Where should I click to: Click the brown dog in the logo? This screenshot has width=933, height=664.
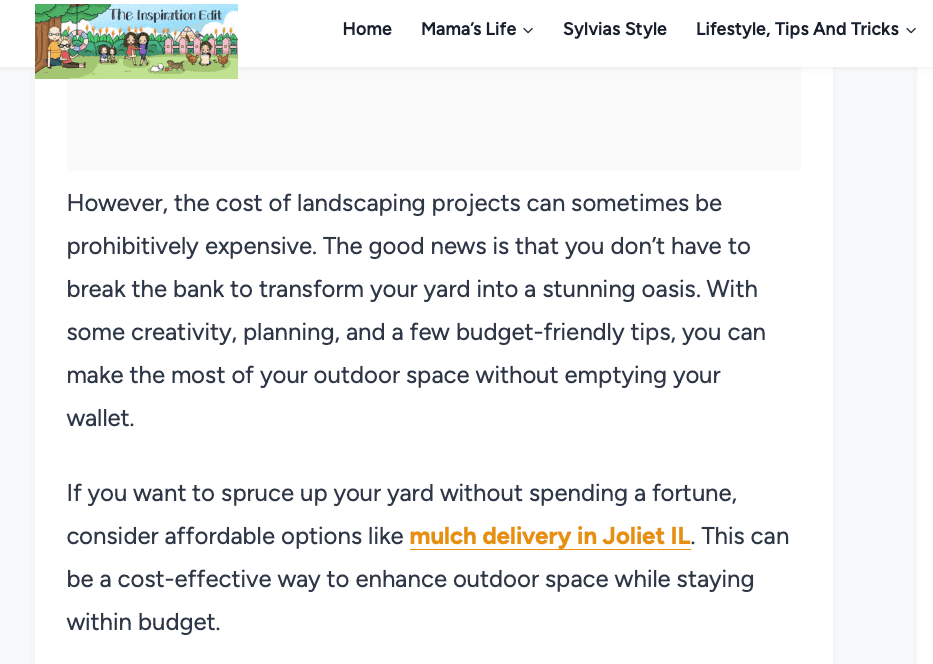tap(177, 66)
